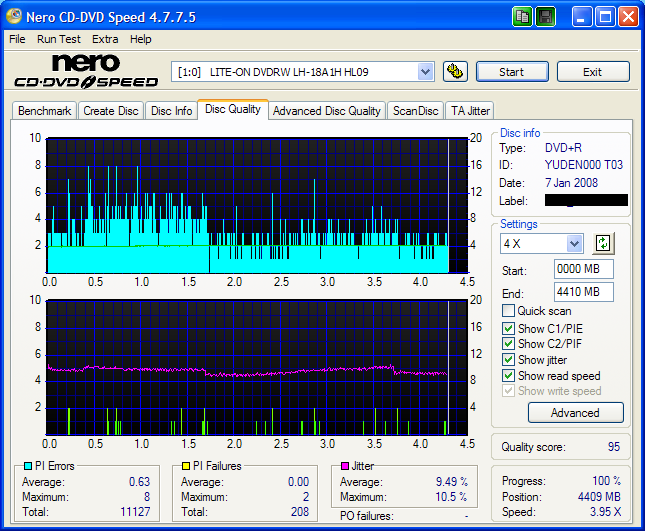Click the drive options icon beside drive selector
The height and width of the screenshot is (531, 645).
click(x=455, y=72)
